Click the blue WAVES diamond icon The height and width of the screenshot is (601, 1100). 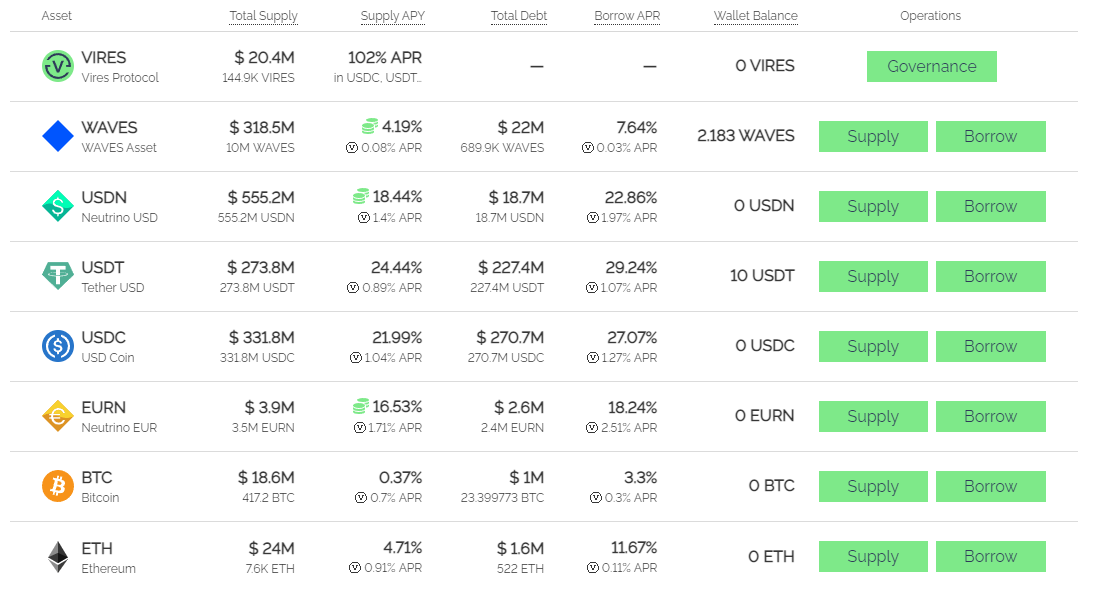click(x=58, y=136)
